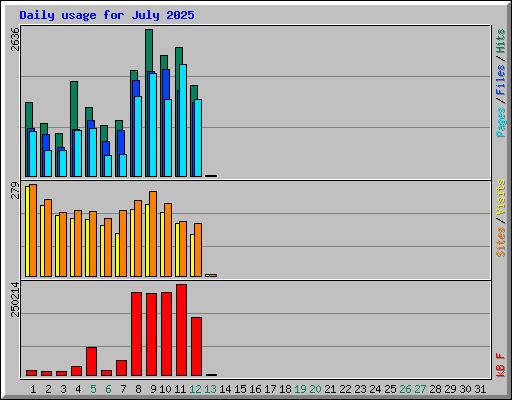Click the orange Sites legend label

pos(501,242)
